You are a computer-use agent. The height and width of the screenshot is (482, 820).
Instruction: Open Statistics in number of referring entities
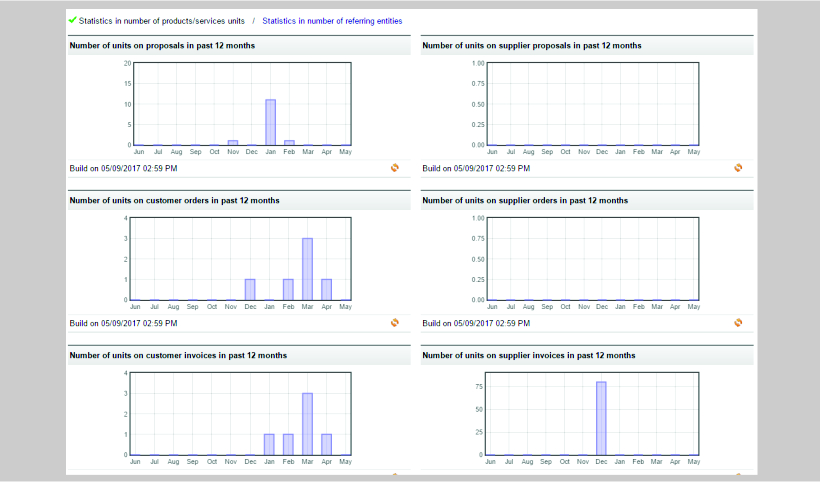[332, 21]
